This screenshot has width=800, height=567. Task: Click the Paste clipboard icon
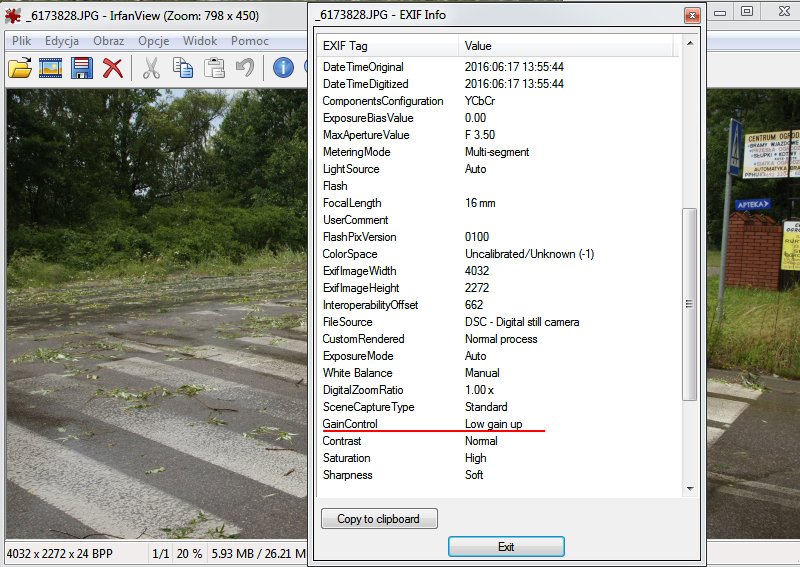tap(214, 68)
